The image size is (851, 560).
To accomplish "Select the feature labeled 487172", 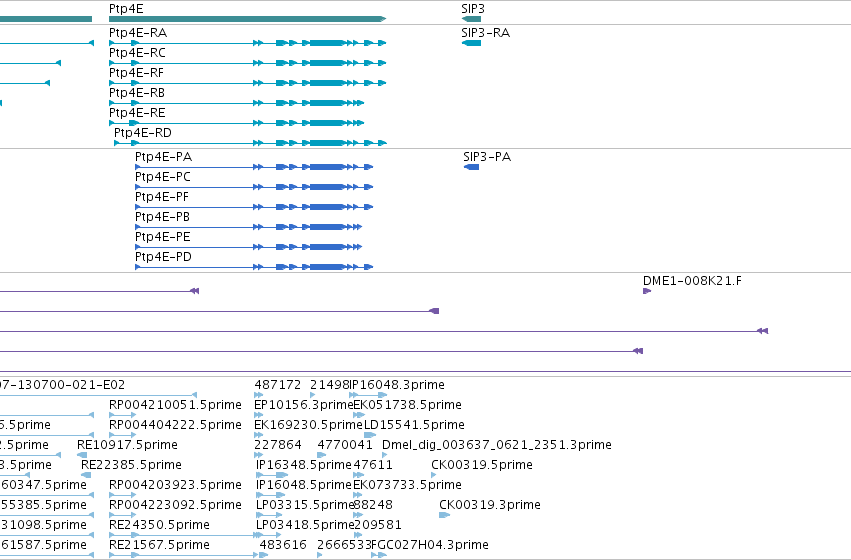I will [x=277, y=385].
